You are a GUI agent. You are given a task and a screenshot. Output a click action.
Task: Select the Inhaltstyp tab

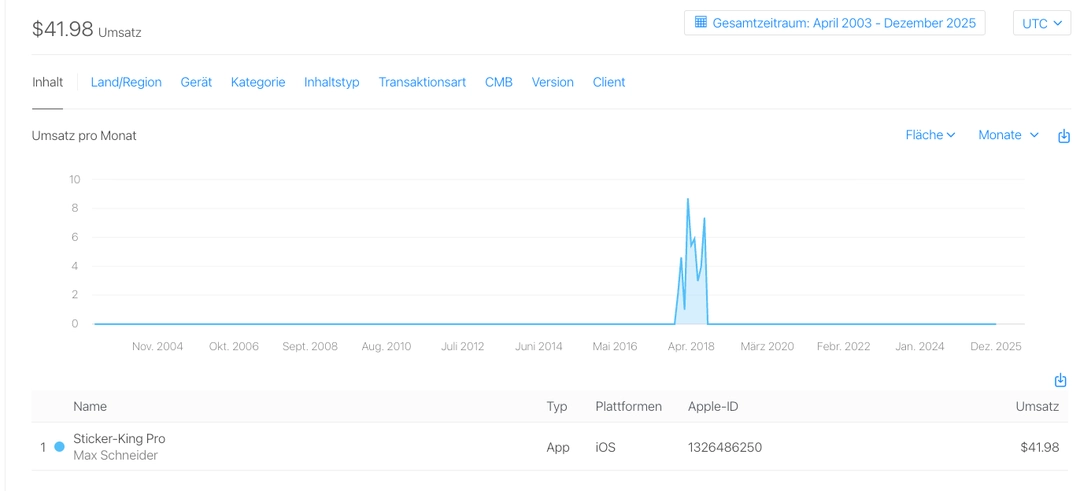[332, 82]
